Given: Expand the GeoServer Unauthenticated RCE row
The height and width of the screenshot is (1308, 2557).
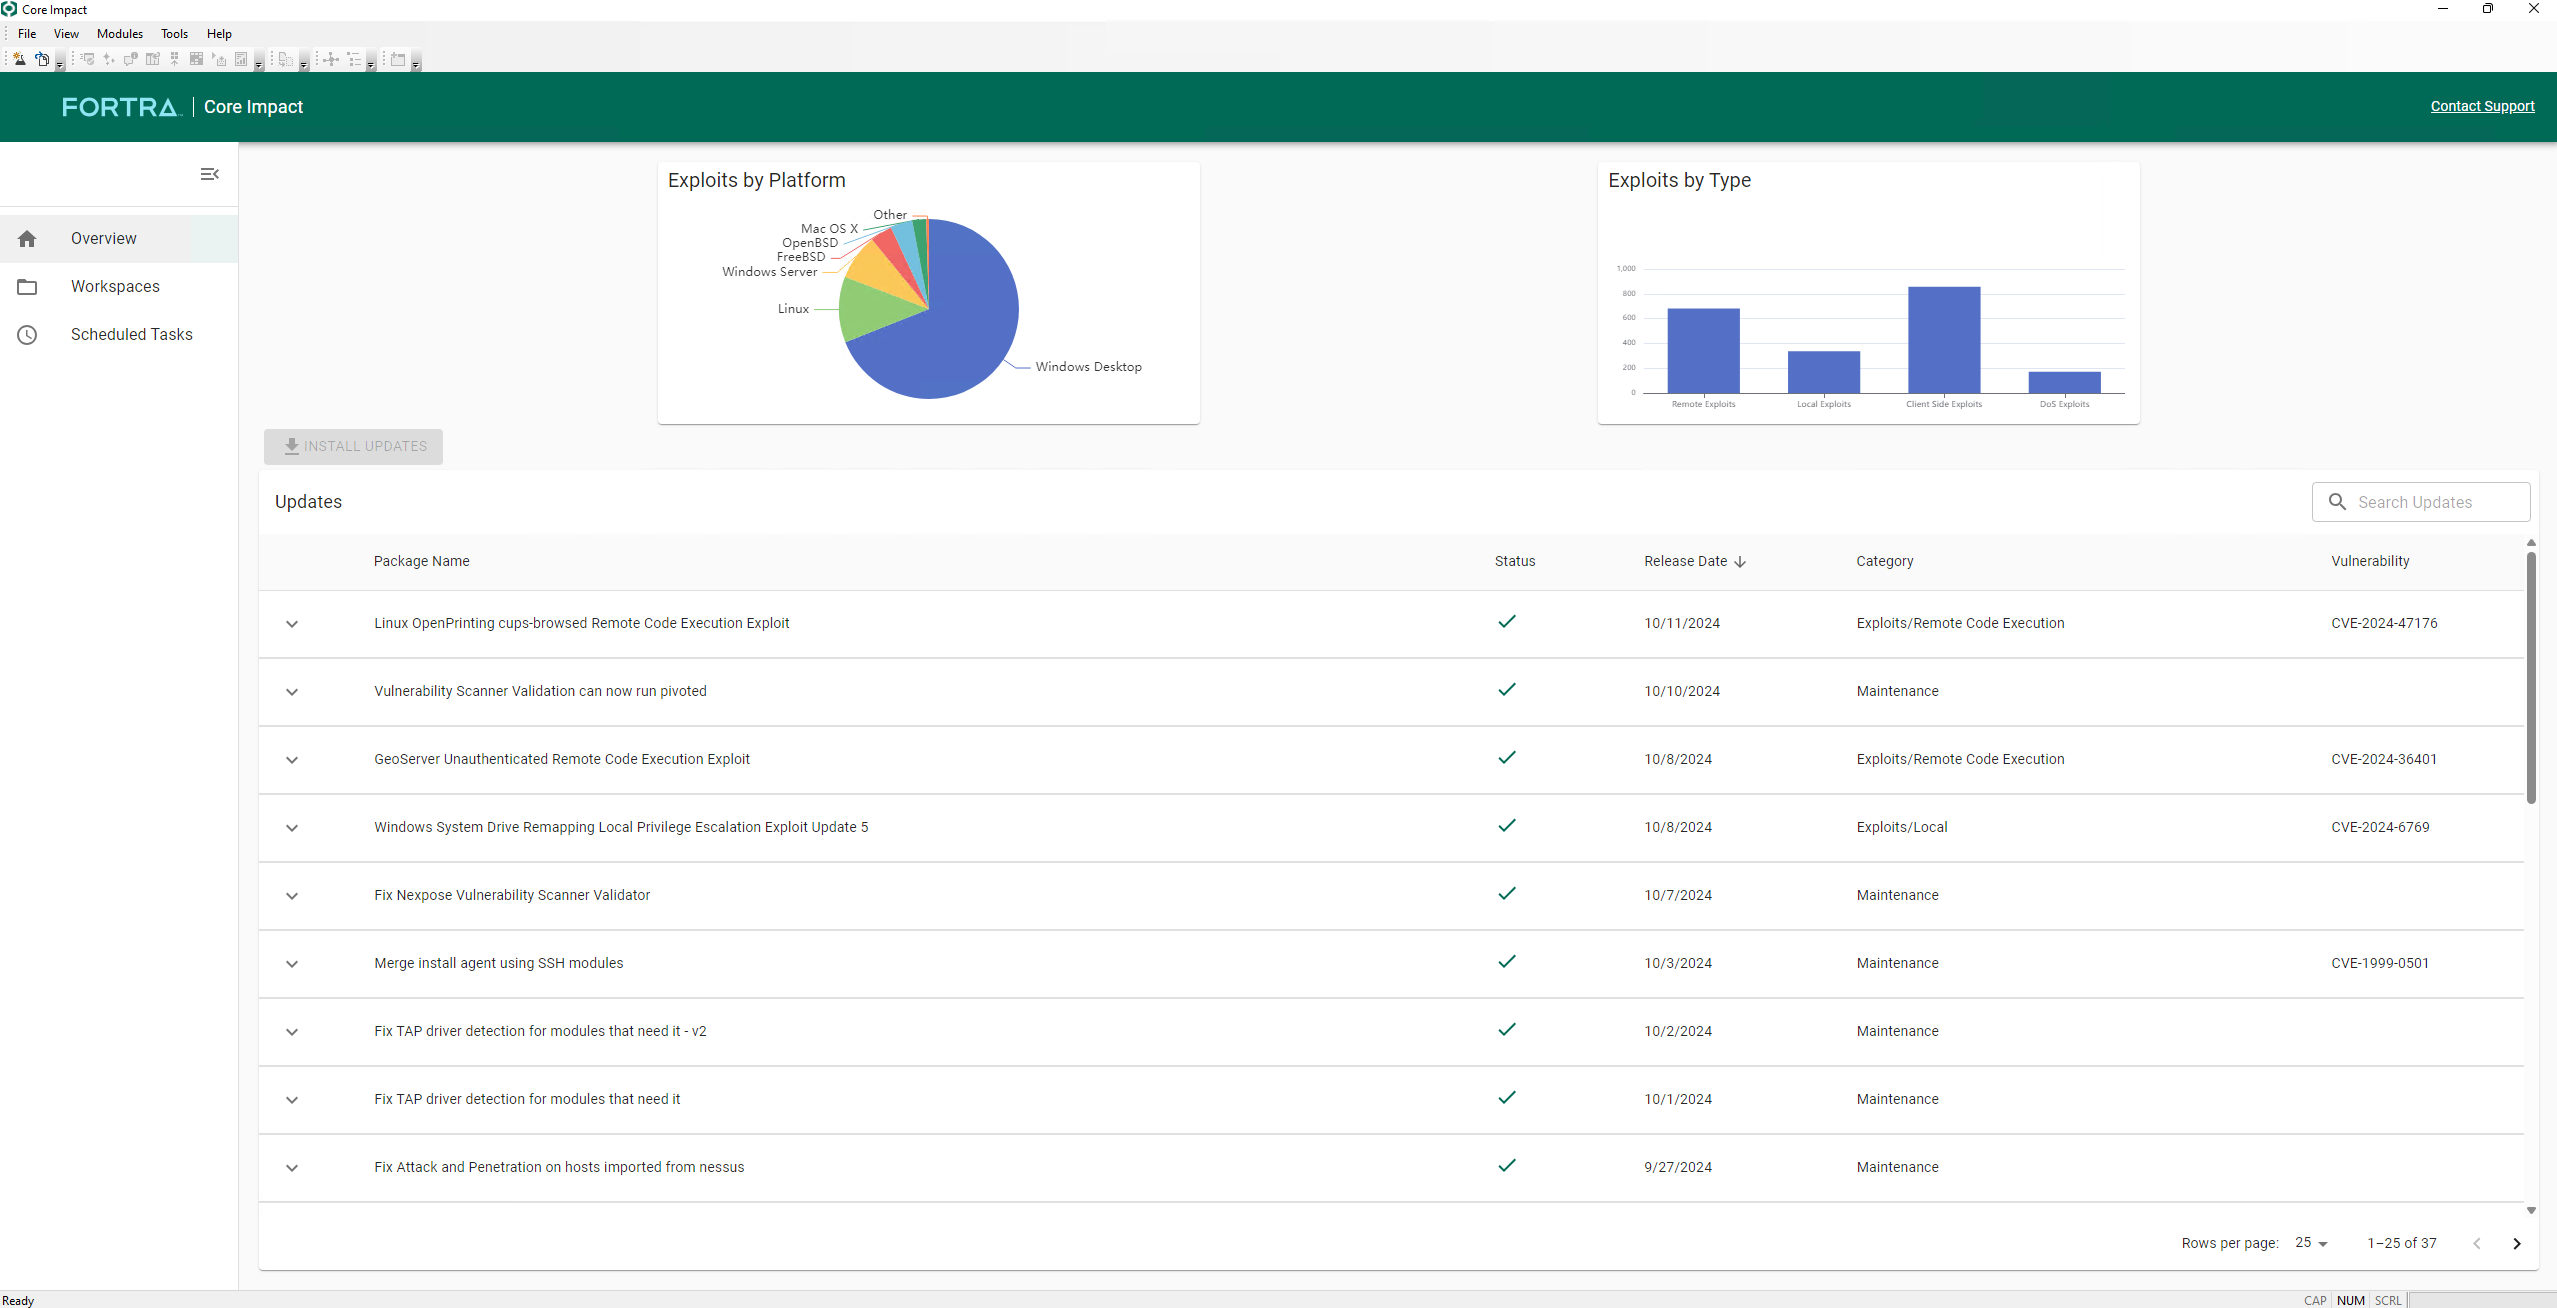Looking at the screenshot, I should coord(292,760).
